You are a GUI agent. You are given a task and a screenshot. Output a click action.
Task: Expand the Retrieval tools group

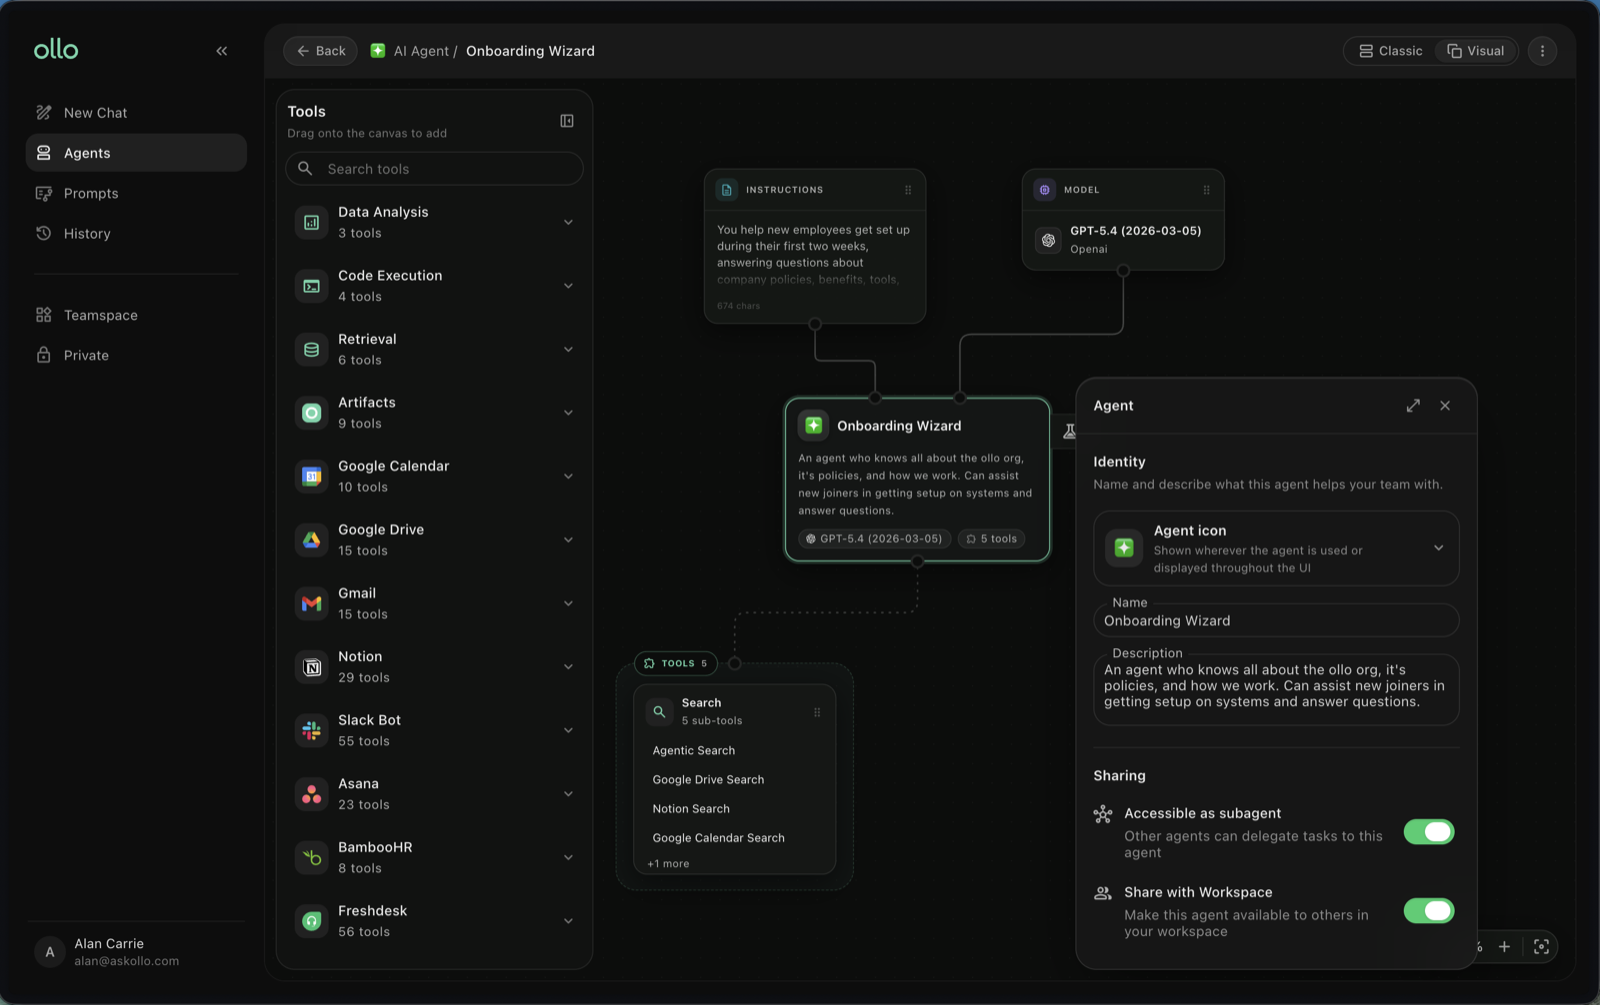point(568,349)
